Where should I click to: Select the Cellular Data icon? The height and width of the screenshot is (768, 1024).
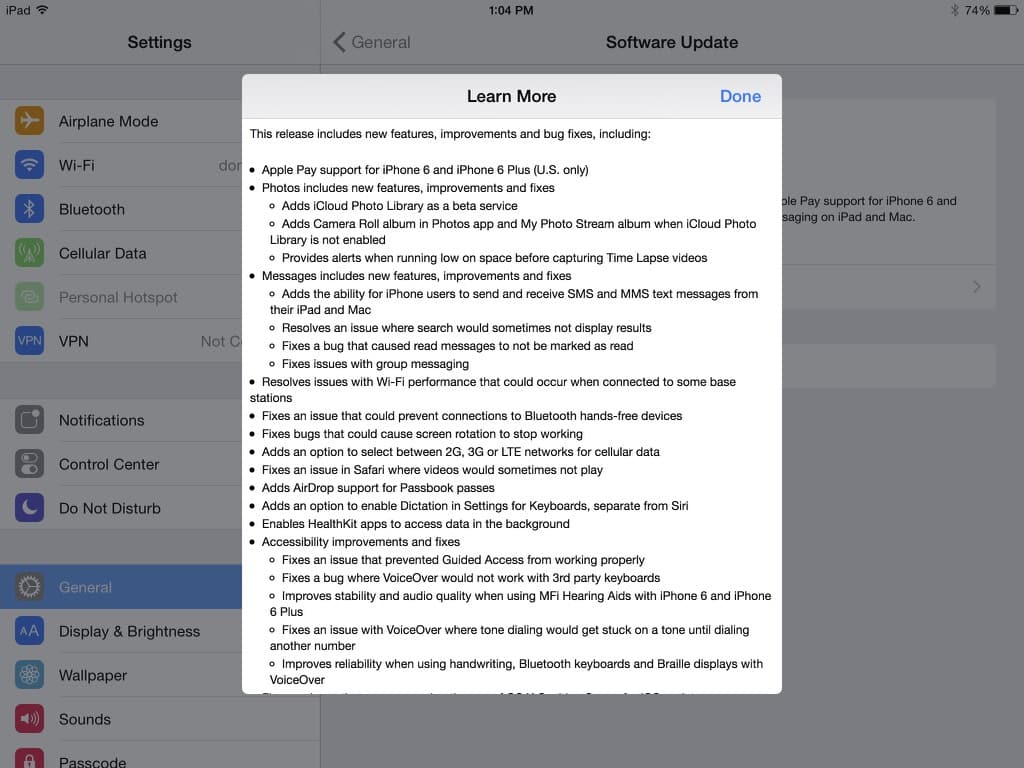tap(29, 253)
